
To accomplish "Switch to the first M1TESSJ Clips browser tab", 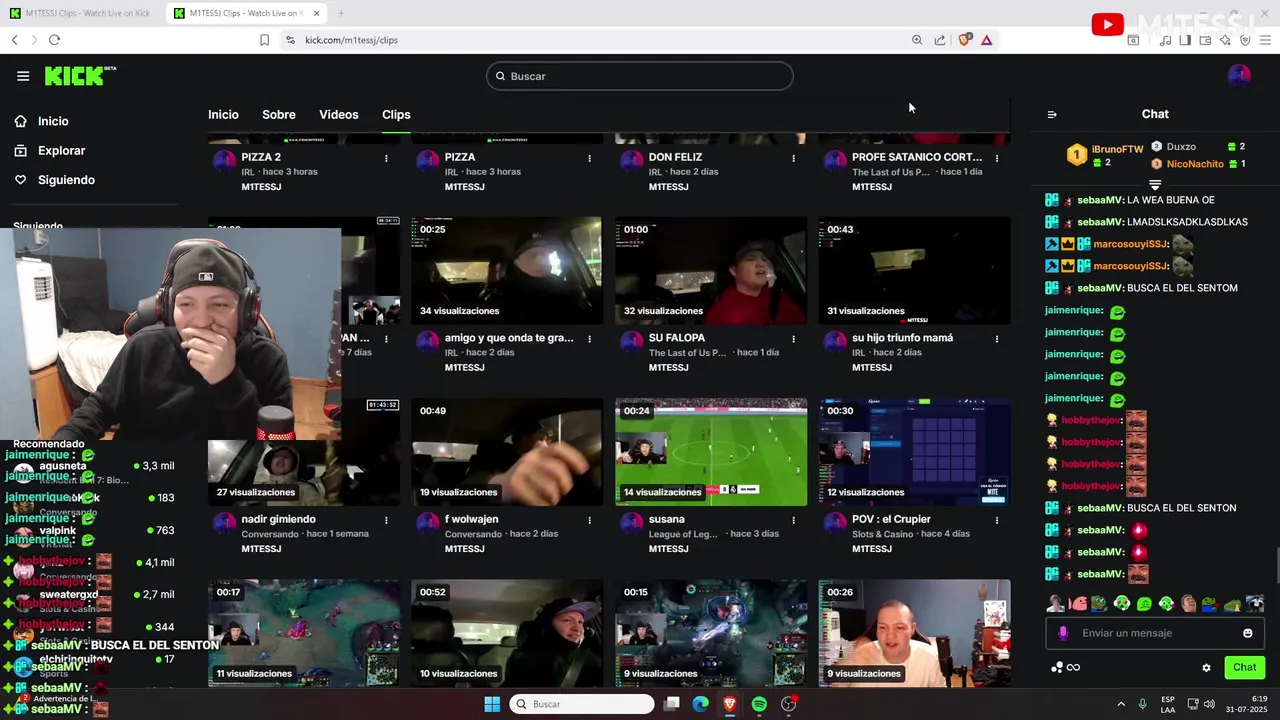I will tap(80, 13).
